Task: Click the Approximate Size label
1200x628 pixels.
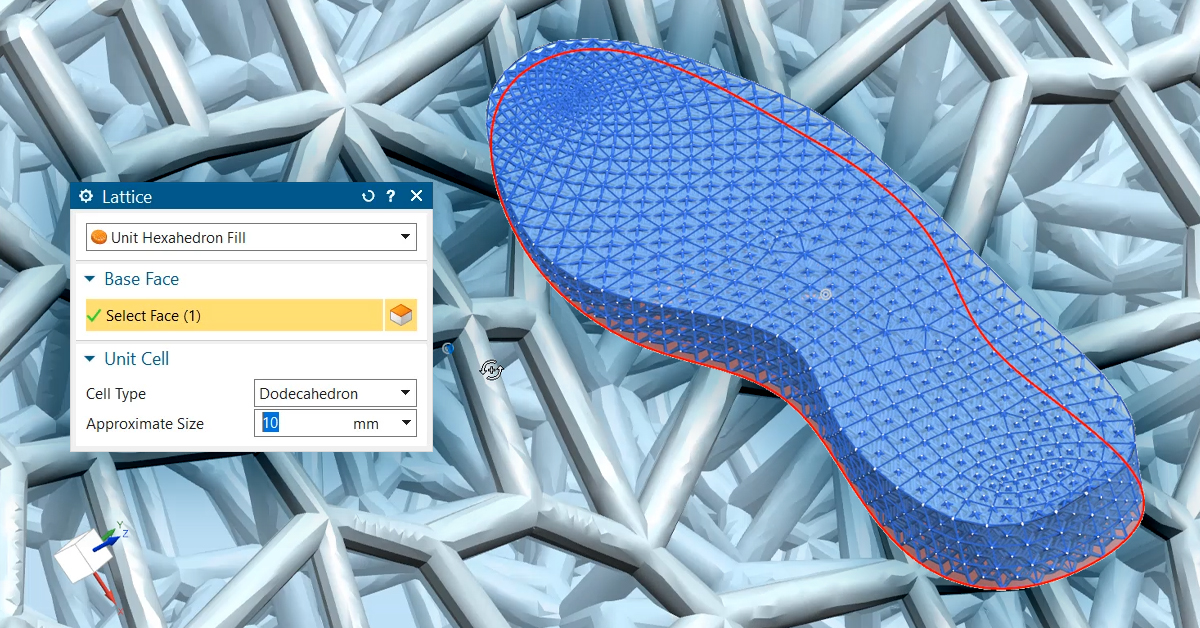Action: [x=145, y=424]
